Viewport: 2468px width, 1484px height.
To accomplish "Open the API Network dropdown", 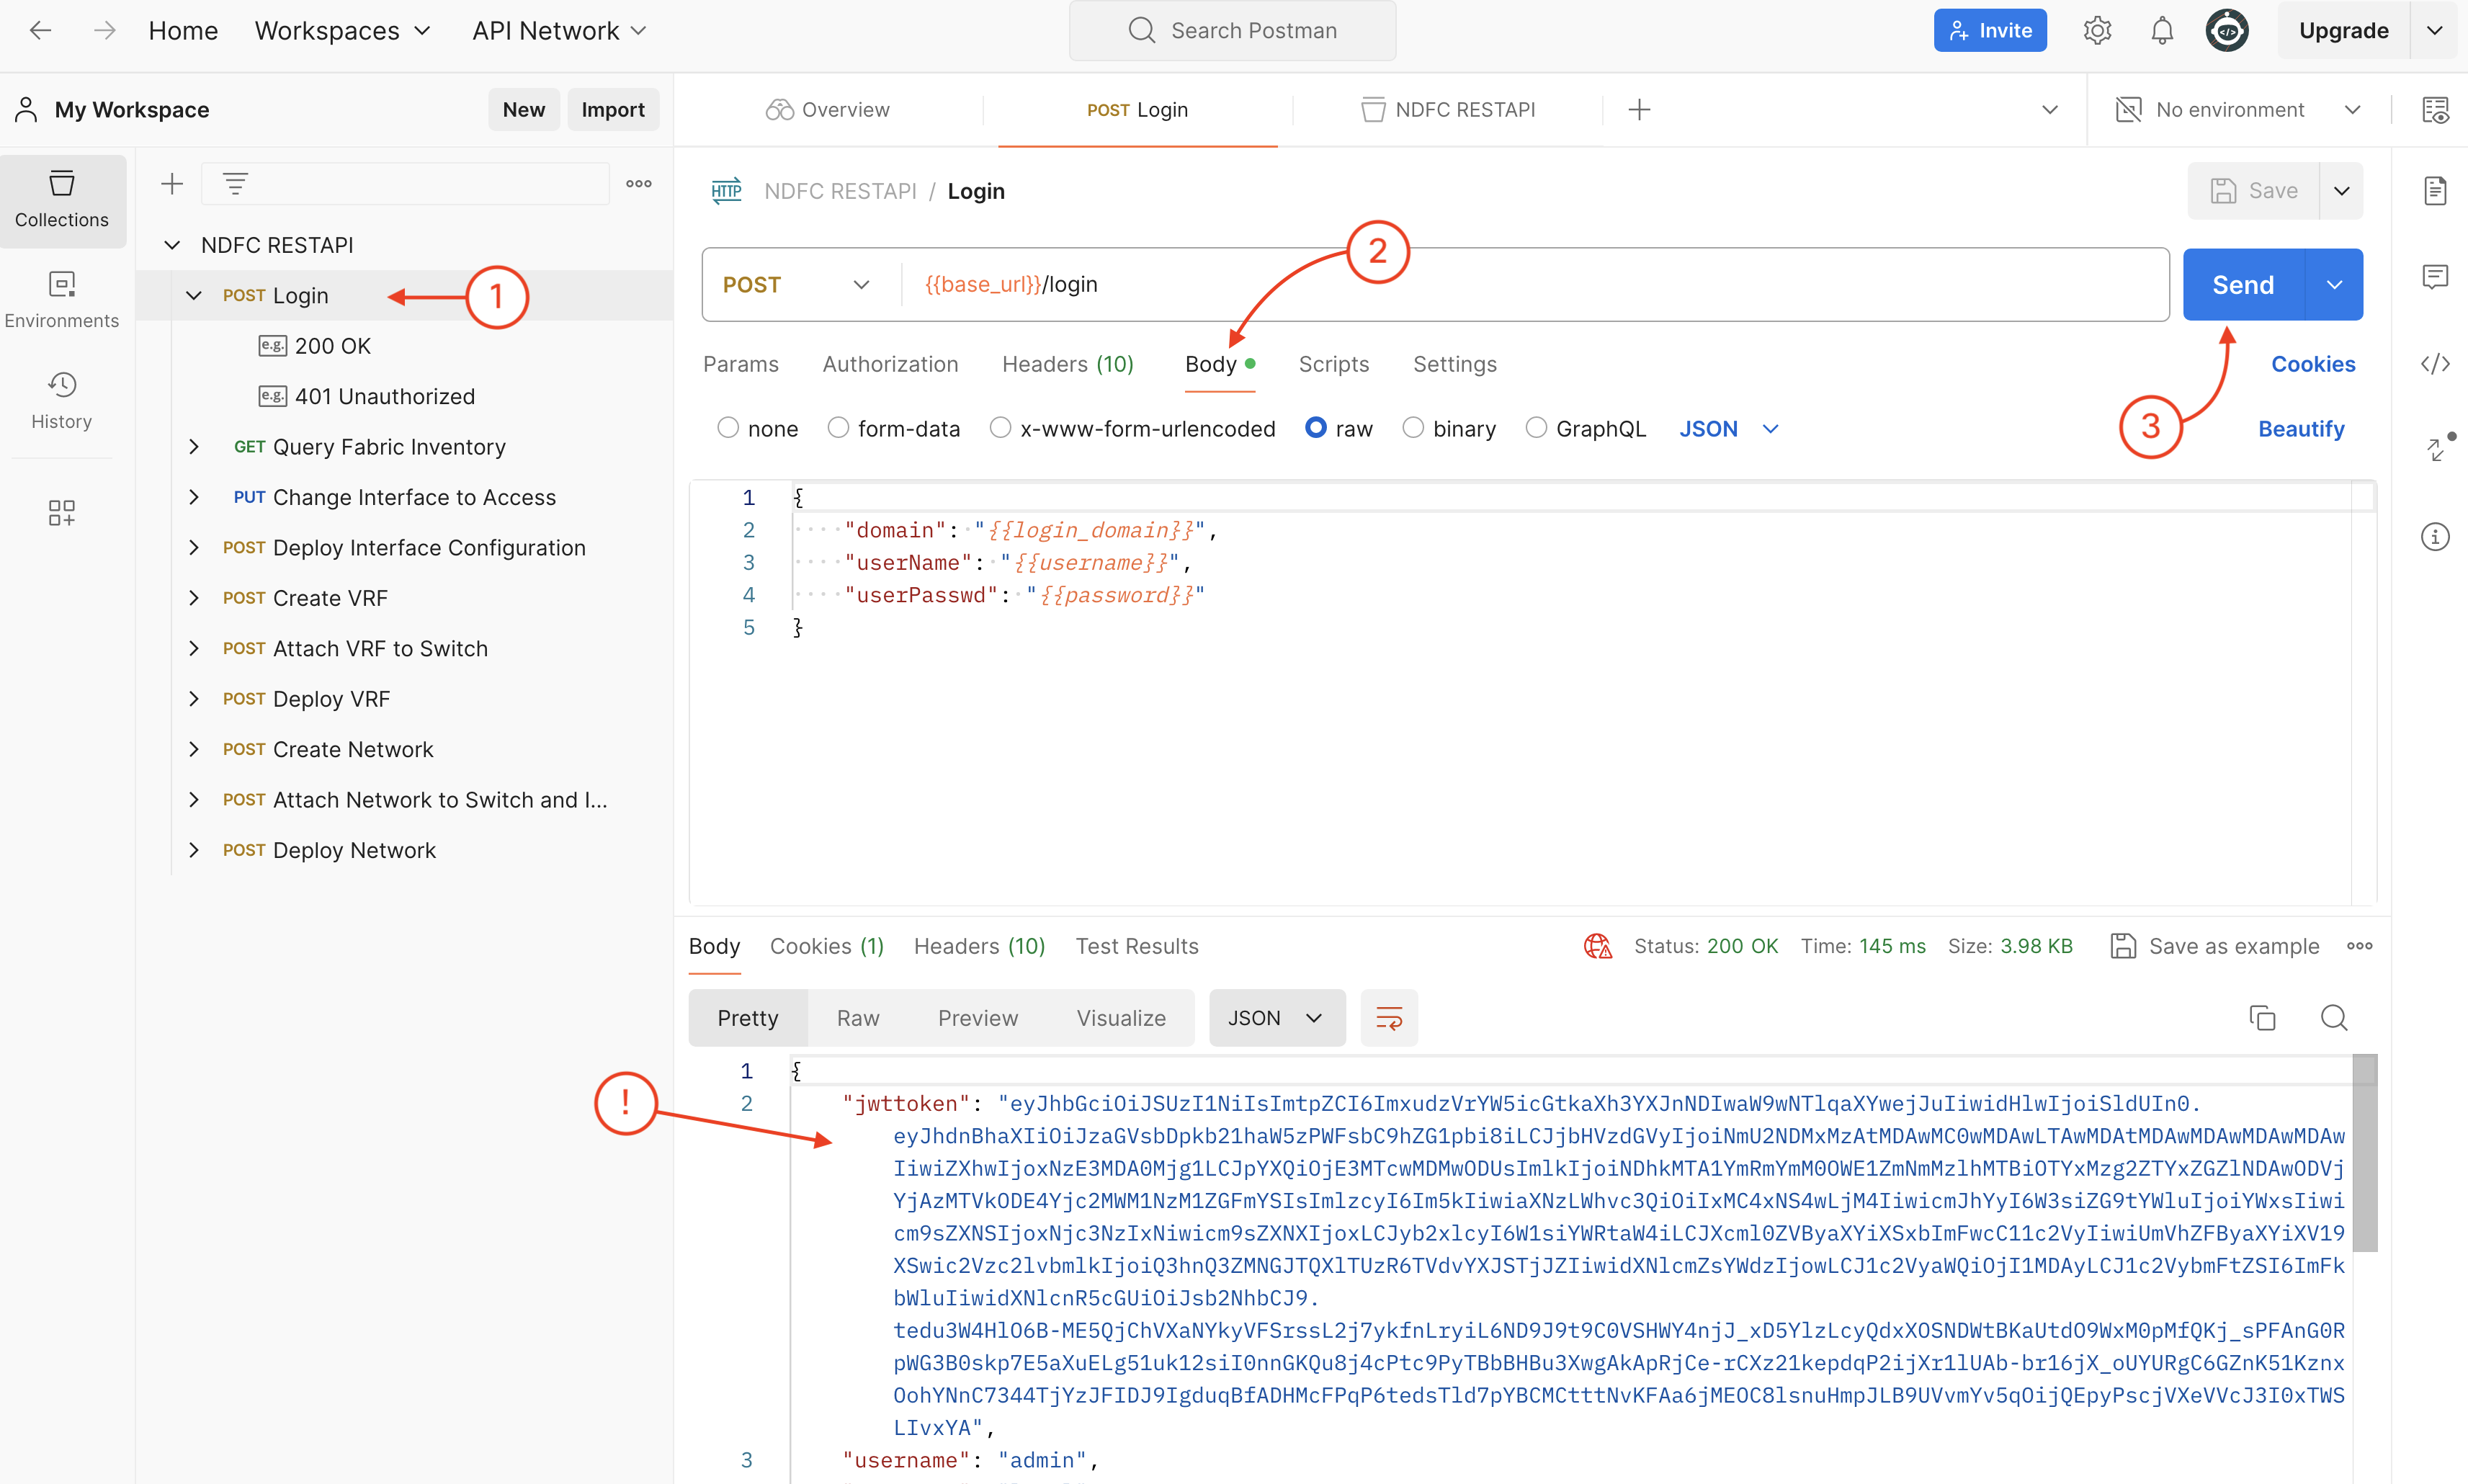I will pos(560,30).
